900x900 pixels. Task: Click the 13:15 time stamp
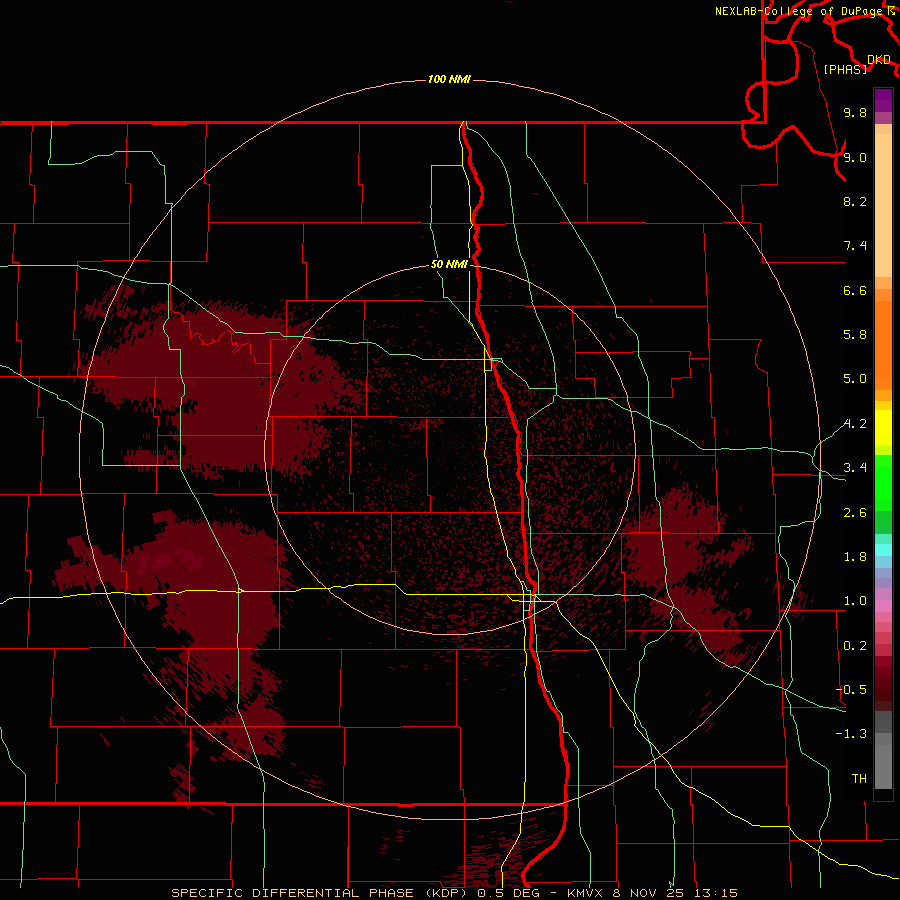coord(716,893)
